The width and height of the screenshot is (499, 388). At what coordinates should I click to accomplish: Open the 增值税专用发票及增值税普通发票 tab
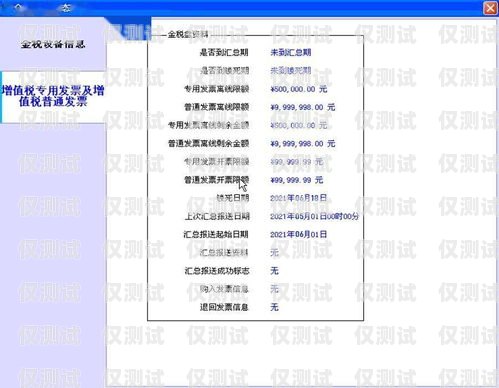point(53,96)
